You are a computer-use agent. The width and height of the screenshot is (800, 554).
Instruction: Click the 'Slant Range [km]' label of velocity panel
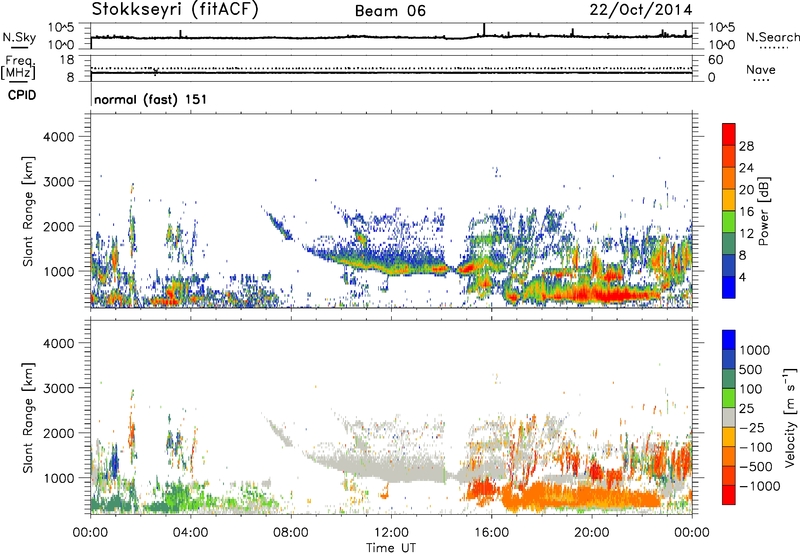[x=28, y=417]
